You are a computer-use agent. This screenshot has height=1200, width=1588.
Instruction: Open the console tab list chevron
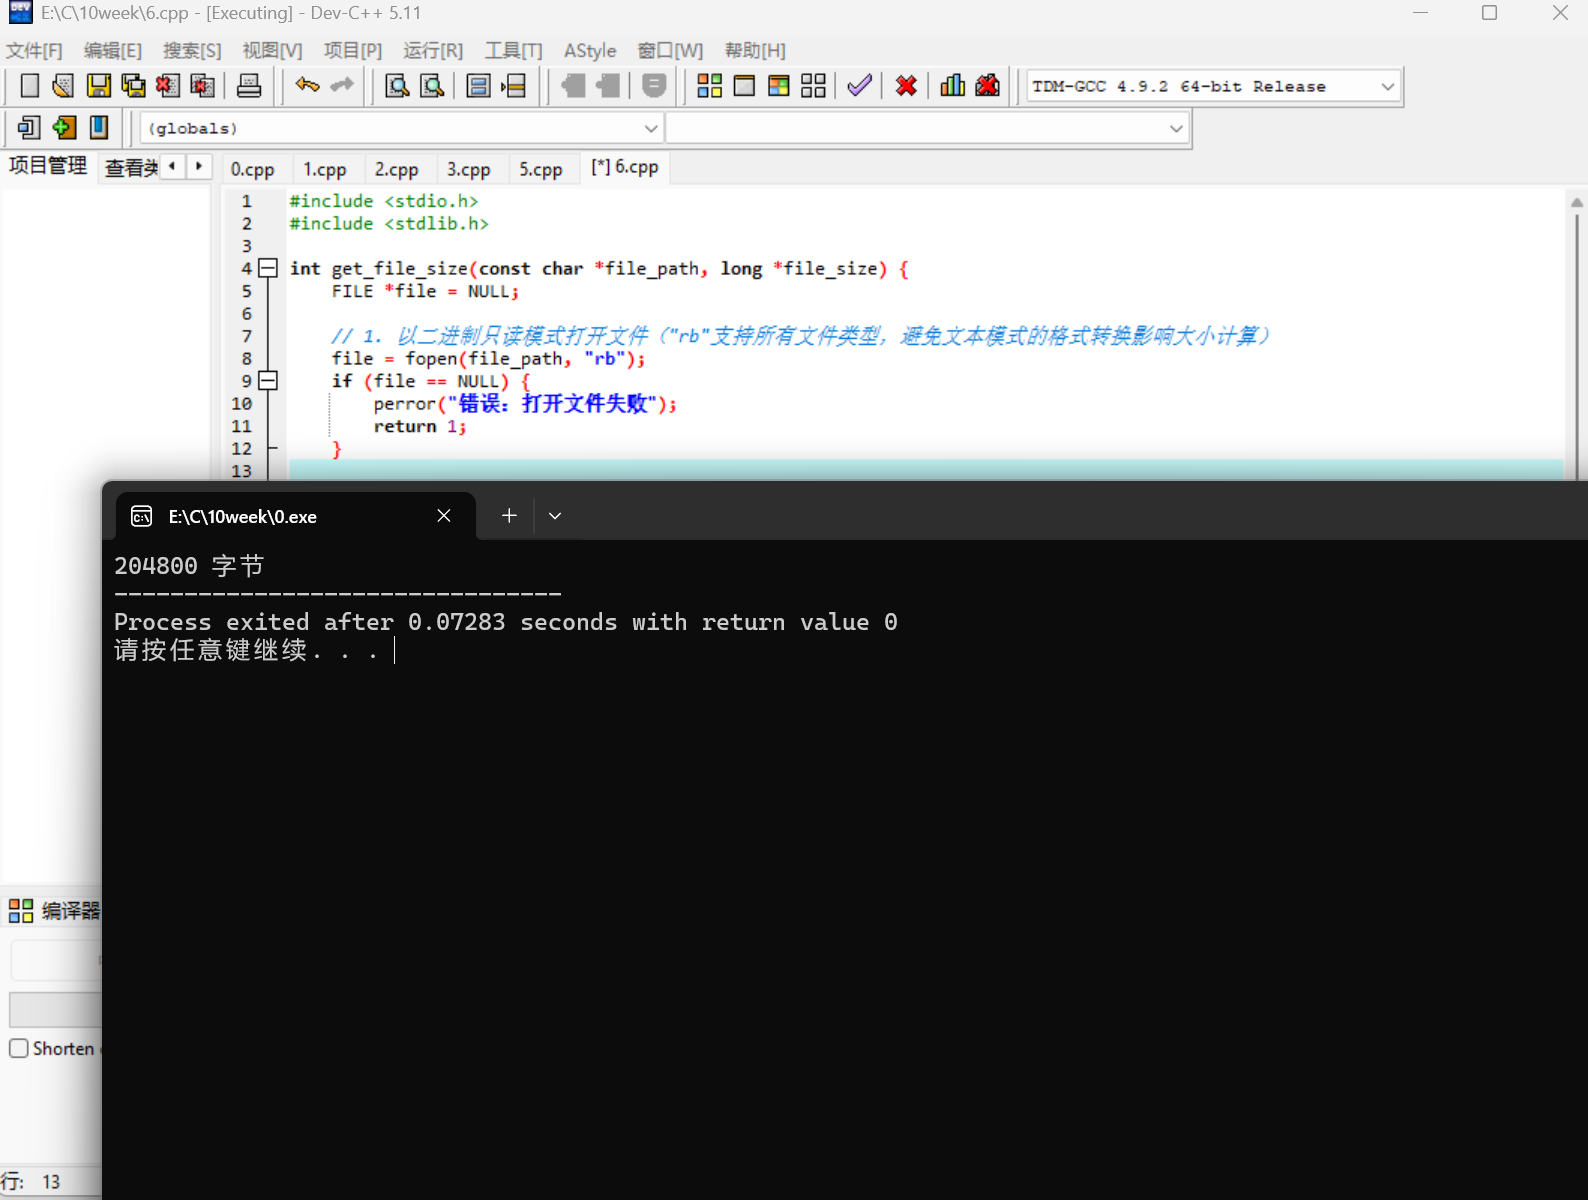pos(555,516)
